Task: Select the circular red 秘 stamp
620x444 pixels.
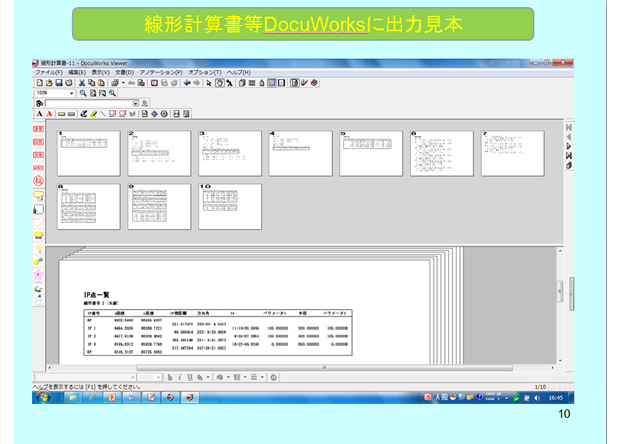Action: pyautogui.click(x=38, y=181)
